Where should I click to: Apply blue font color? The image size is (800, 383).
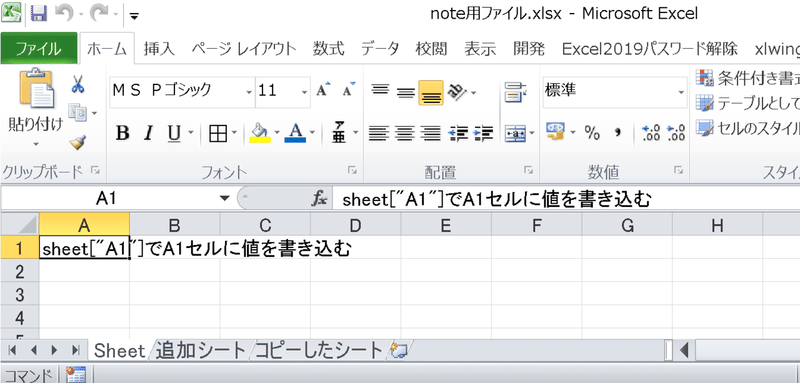pyautogui.click(x=295, y=134)
